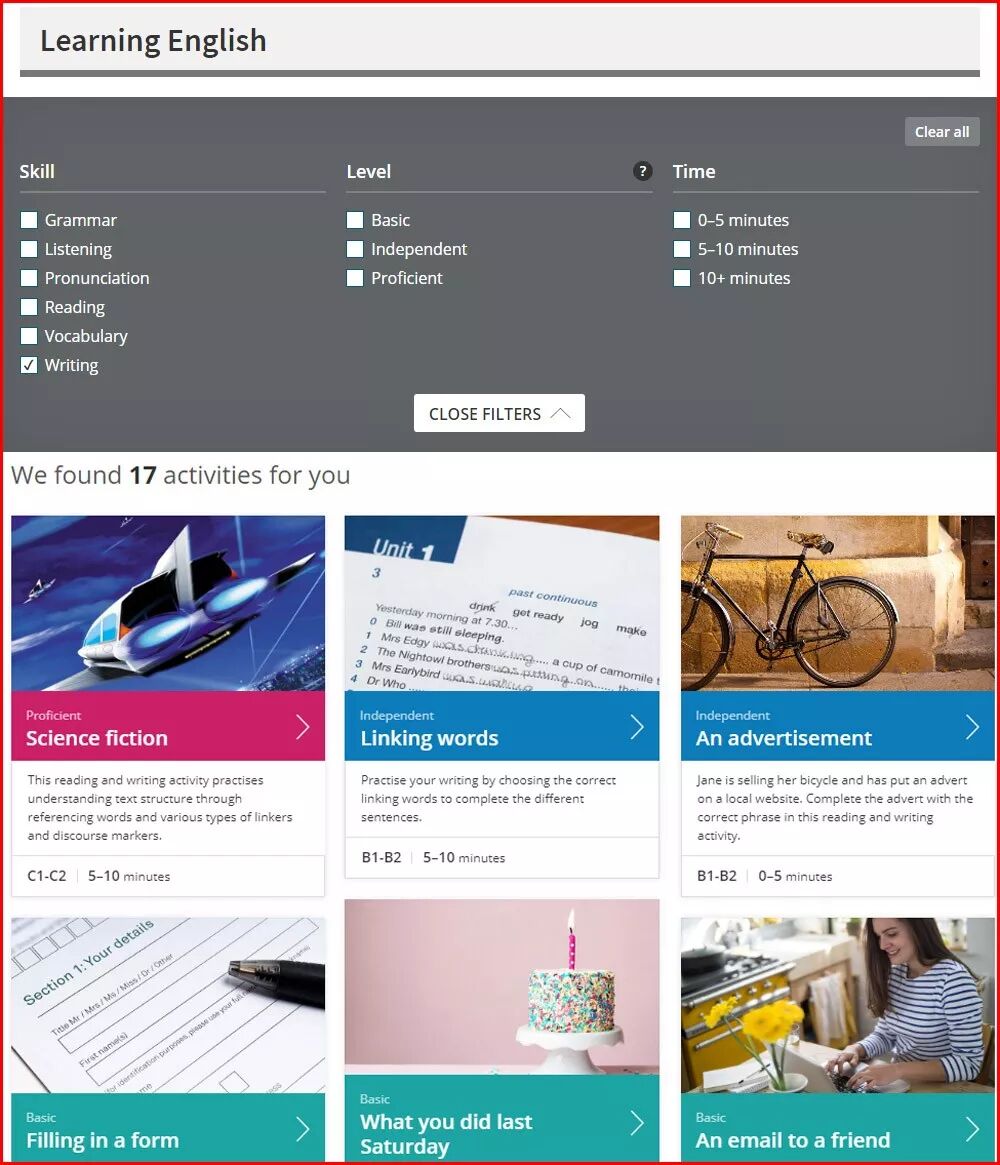Click the bicycle advertisement thumbnail
This screenshot has height=1165, width=1000.
click(837, 603)
